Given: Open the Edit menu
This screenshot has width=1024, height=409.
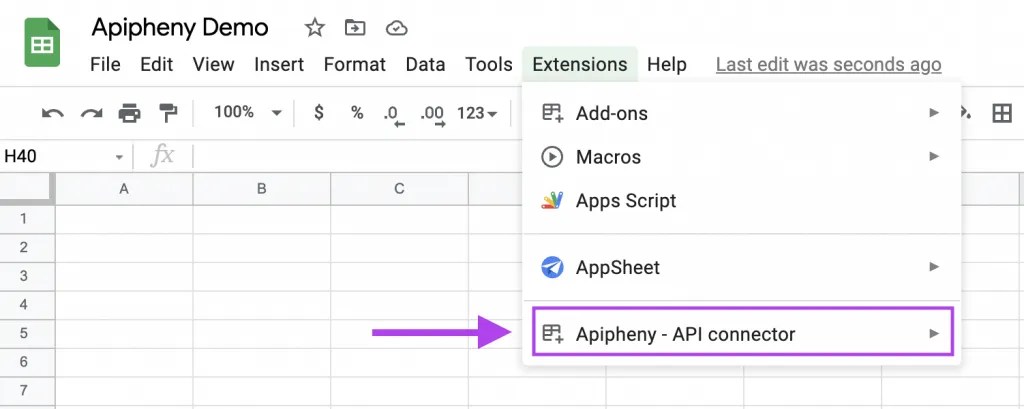Looking at the screenshot, I should point(157,65).
